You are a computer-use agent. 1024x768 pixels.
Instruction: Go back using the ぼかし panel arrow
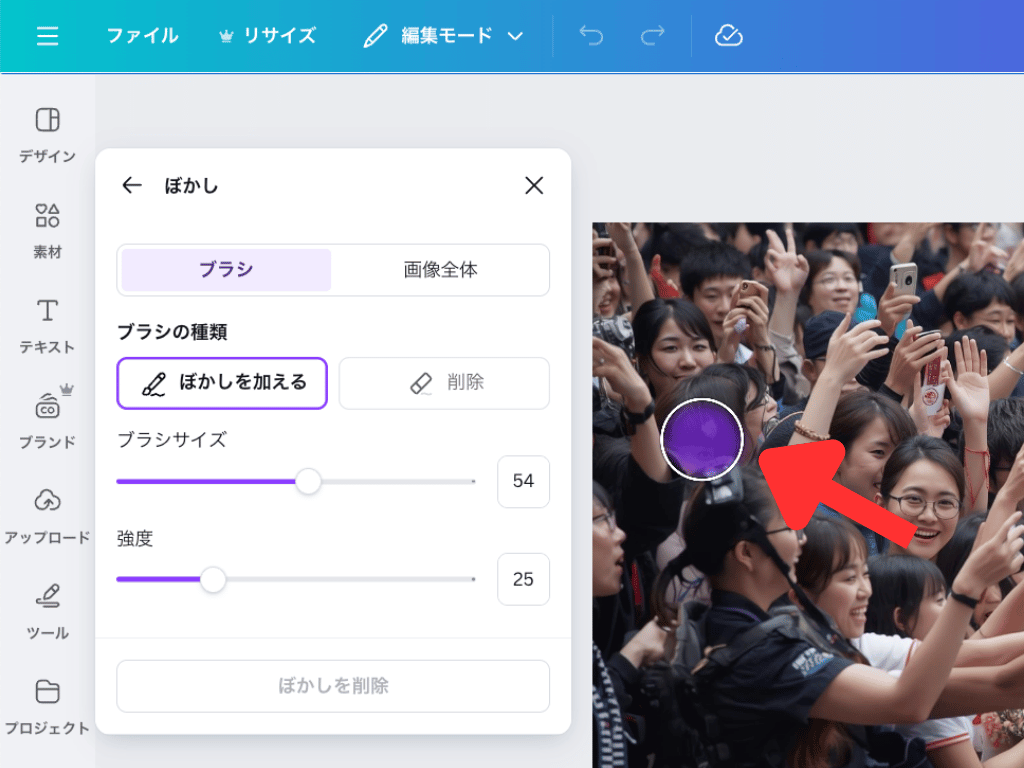click(x=132, y=185)
